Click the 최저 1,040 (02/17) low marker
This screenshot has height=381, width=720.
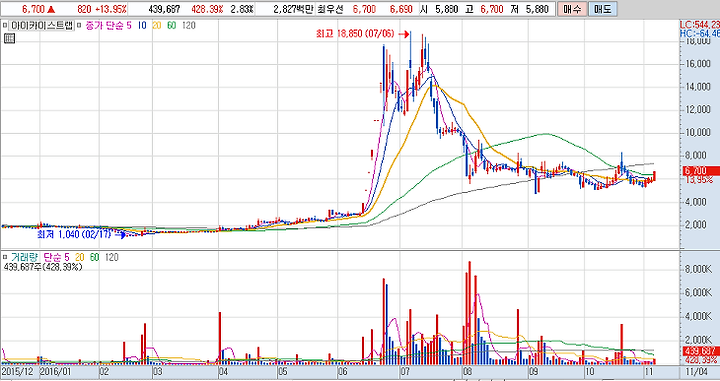click(x=80, y=235)
